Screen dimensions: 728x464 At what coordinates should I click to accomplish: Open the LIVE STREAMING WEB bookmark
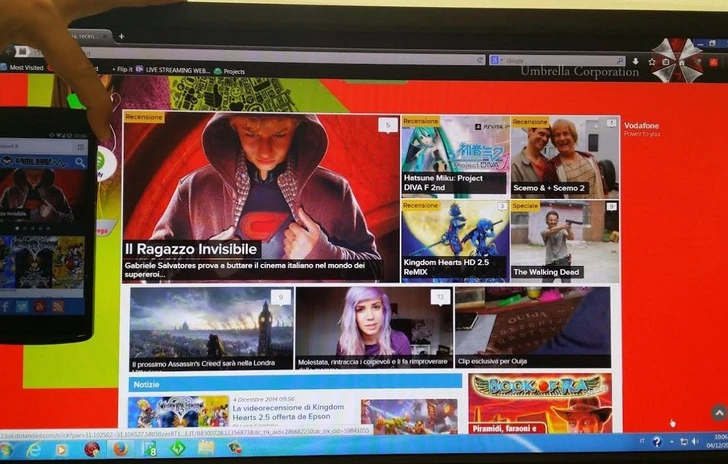pyautogui.click(x=177, y=71)
